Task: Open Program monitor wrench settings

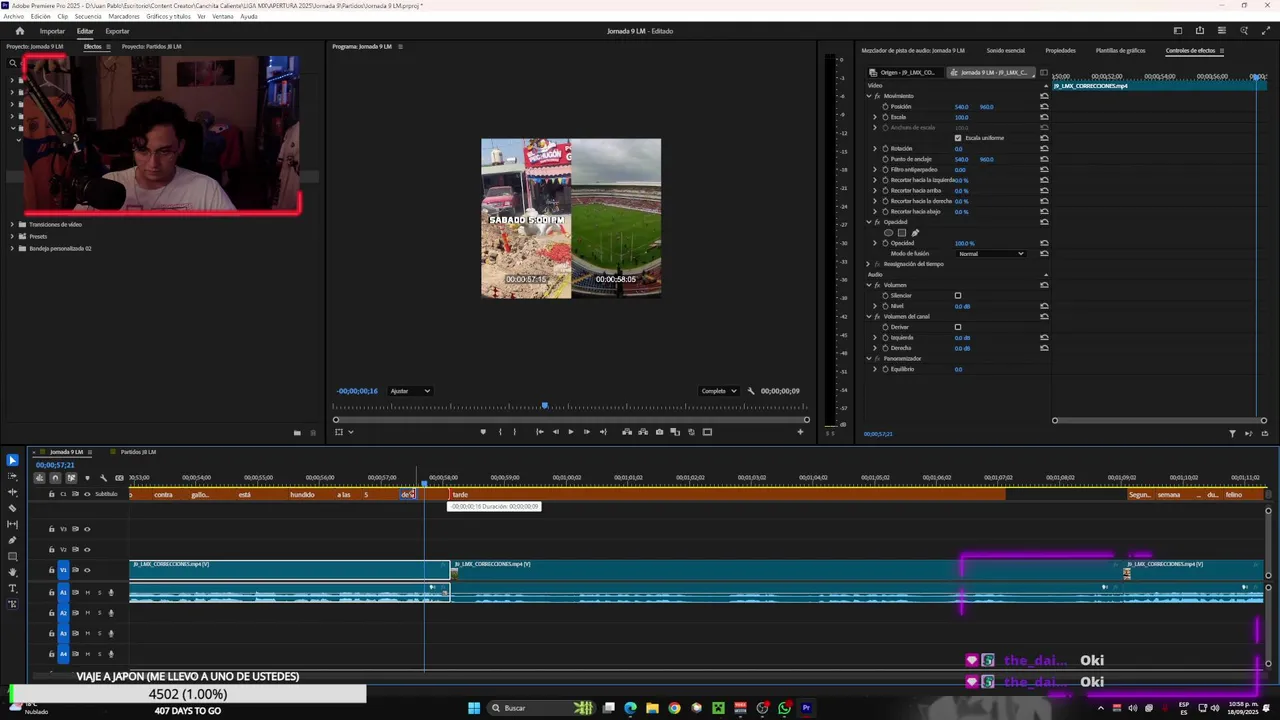Action: pos(751,391)
